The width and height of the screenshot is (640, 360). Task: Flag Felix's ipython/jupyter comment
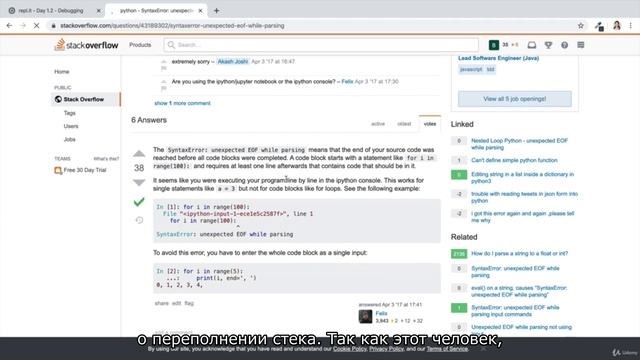tap(164, 88)
